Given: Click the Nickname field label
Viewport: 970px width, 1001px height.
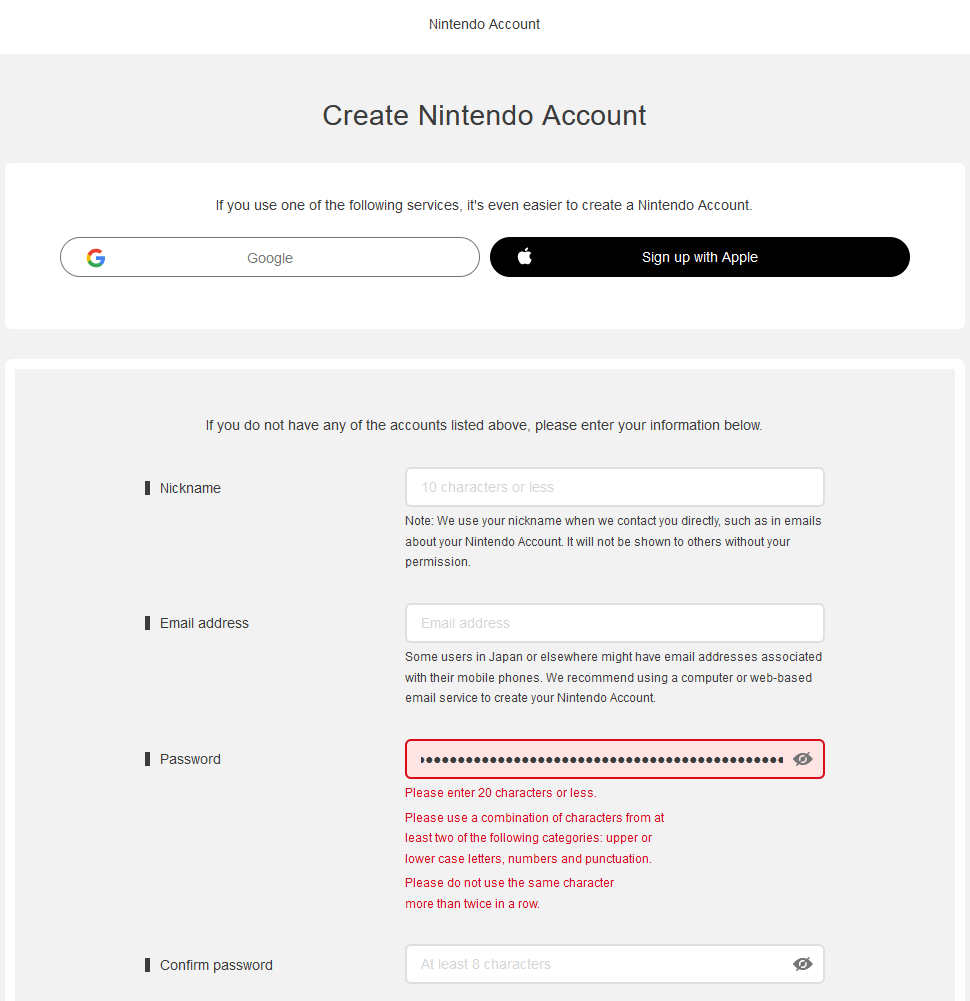Looking at the screenshot, I should pos(190,488).
